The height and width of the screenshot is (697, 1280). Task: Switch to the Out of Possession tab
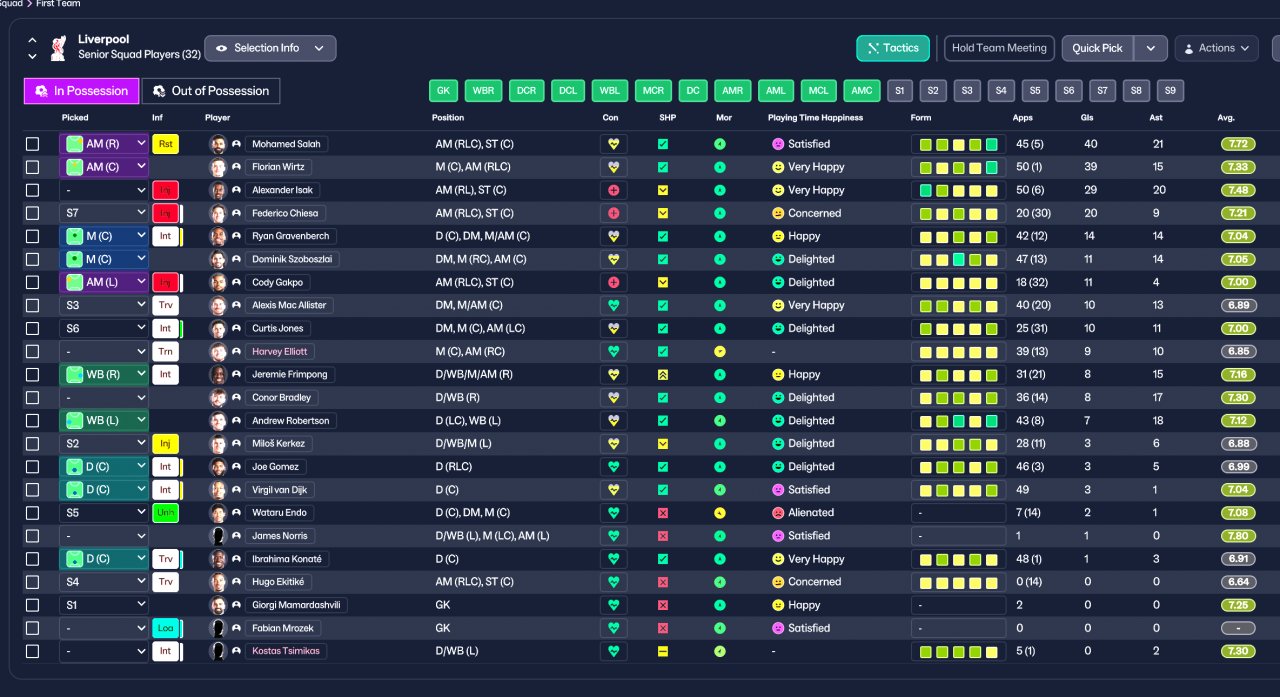tap(211, 91)
